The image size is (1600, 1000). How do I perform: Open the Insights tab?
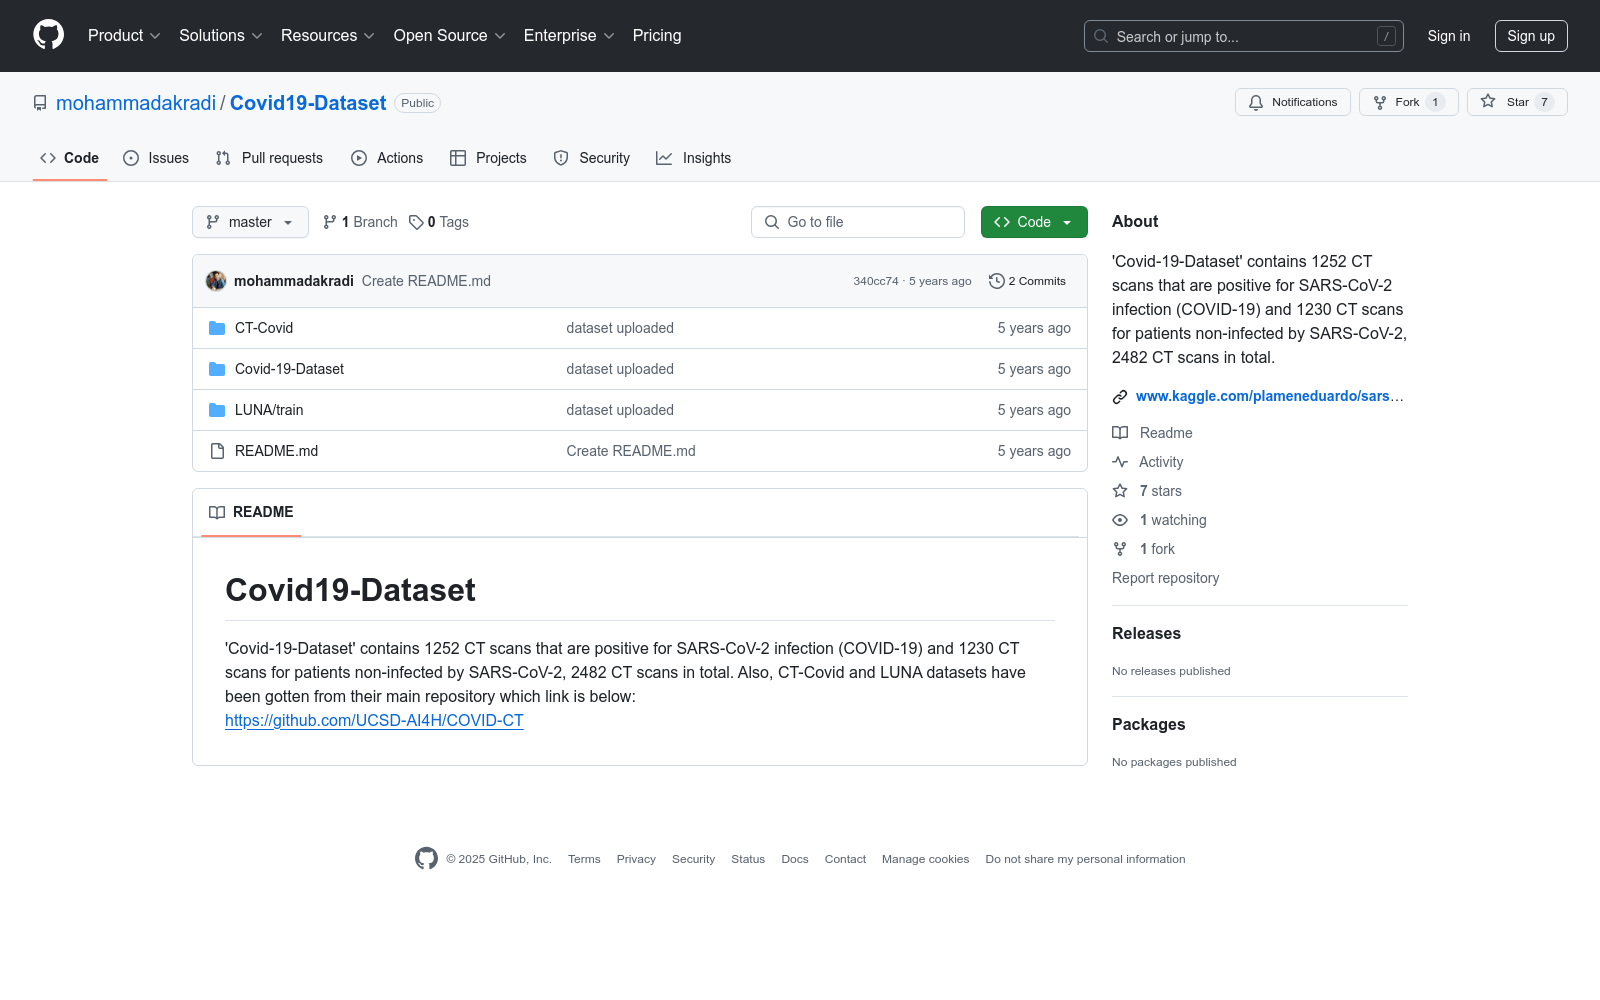pos(694,158)
